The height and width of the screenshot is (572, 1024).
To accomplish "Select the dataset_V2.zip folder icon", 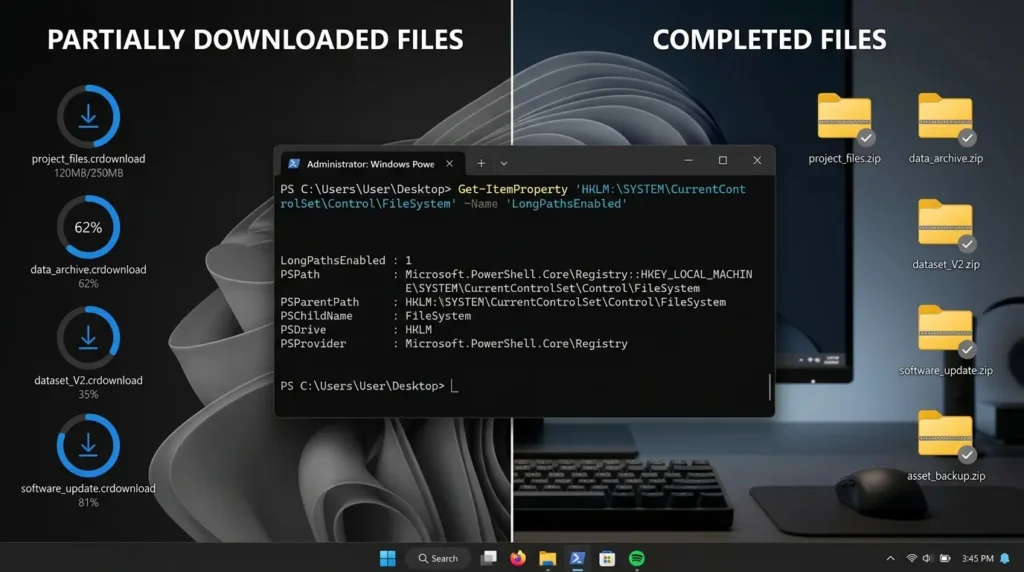I will pyautogui.click(x=945, y=224).
